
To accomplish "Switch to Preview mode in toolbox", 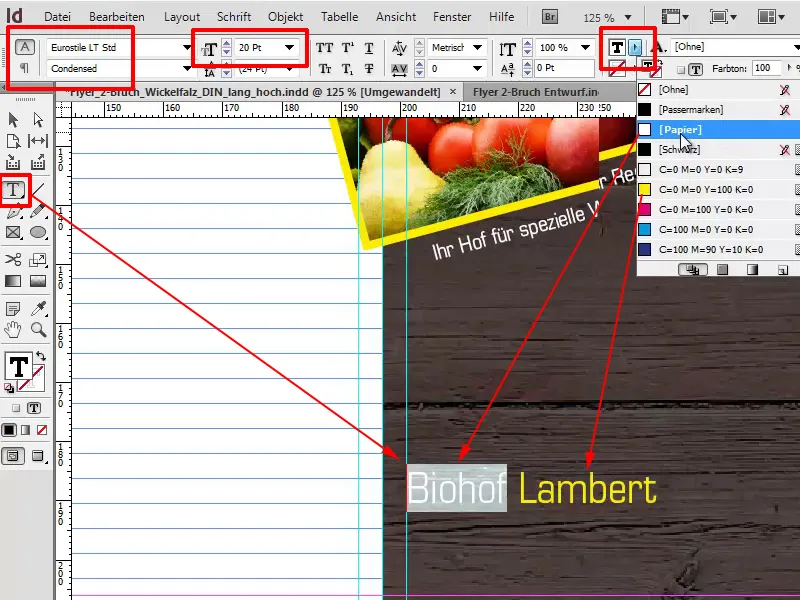I will click(x=38, y=456).
